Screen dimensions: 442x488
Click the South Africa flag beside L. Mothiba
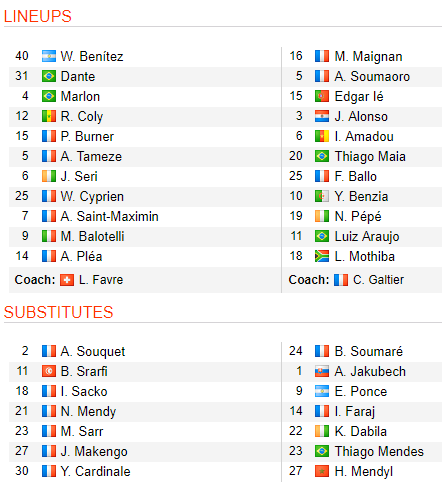322,256
